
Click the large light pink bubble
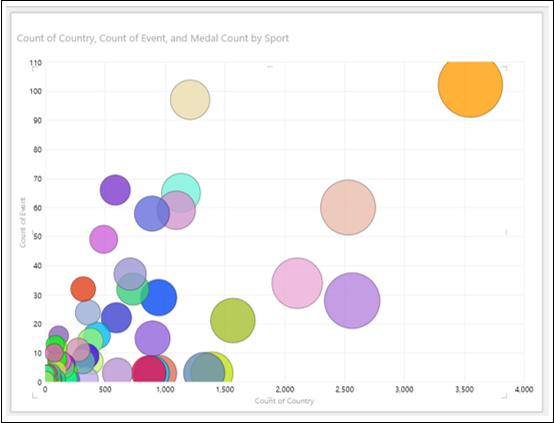click(297, 283)
